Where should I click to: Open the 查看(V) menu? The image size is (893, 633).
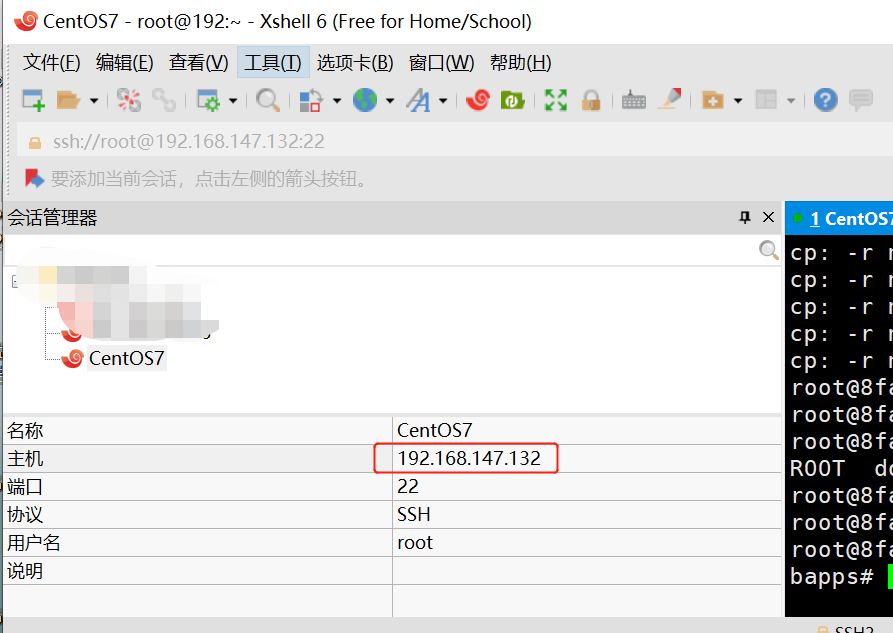pos(198,62)
